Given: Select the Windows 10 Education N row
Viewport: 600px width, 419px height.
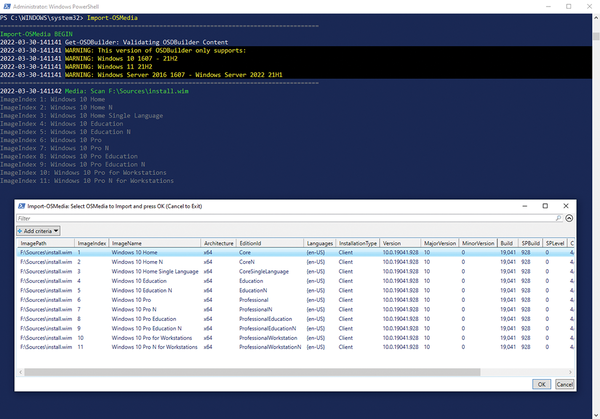Looking at the screenshot, I should [295, 290].
